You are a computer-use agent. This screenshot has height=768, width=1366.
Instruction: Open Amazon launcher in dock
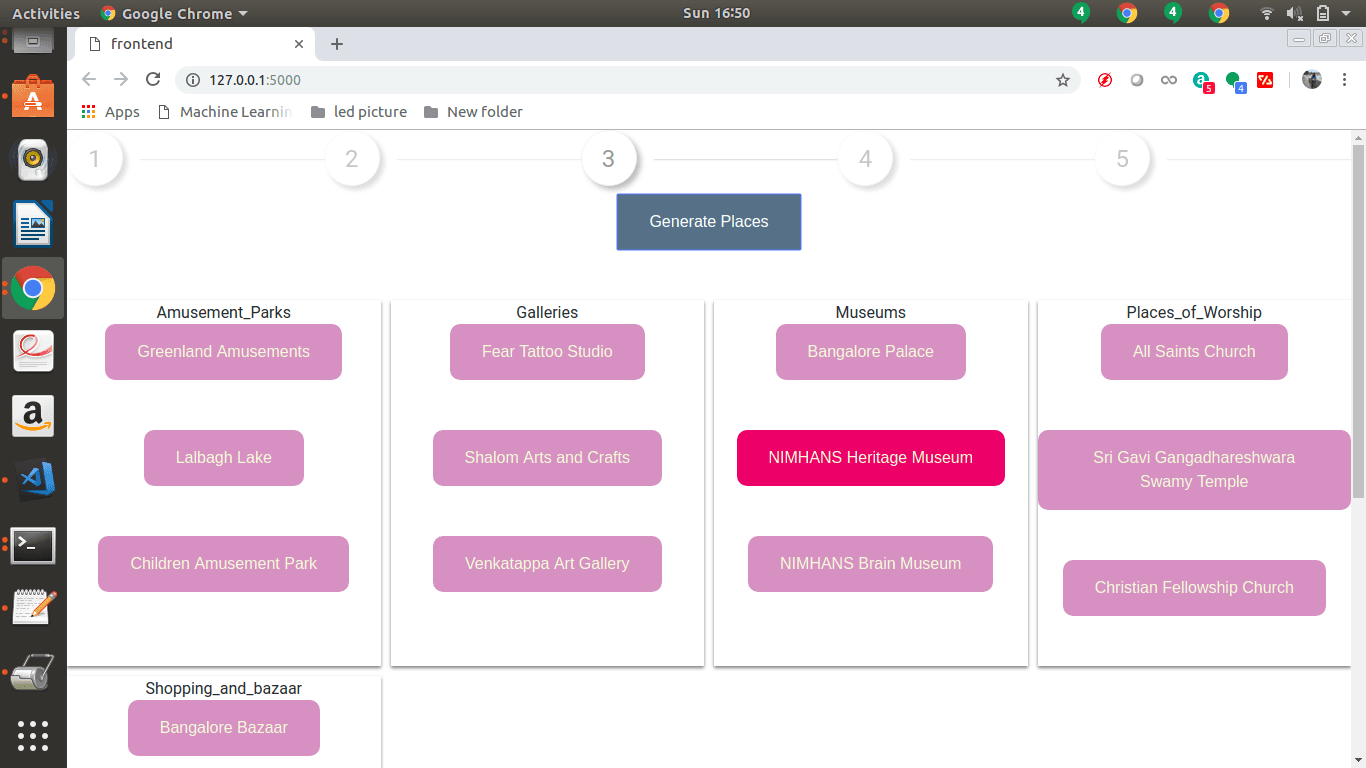click(33, 416)
